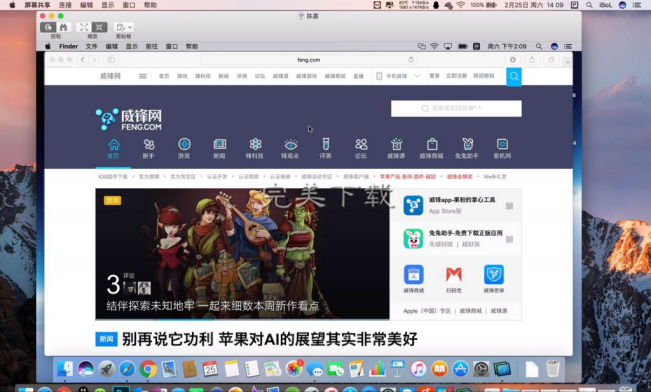Viewport: 651px width, 392px height.
Task: Open remote 前往 menu
Action: [x=152, y=46]
